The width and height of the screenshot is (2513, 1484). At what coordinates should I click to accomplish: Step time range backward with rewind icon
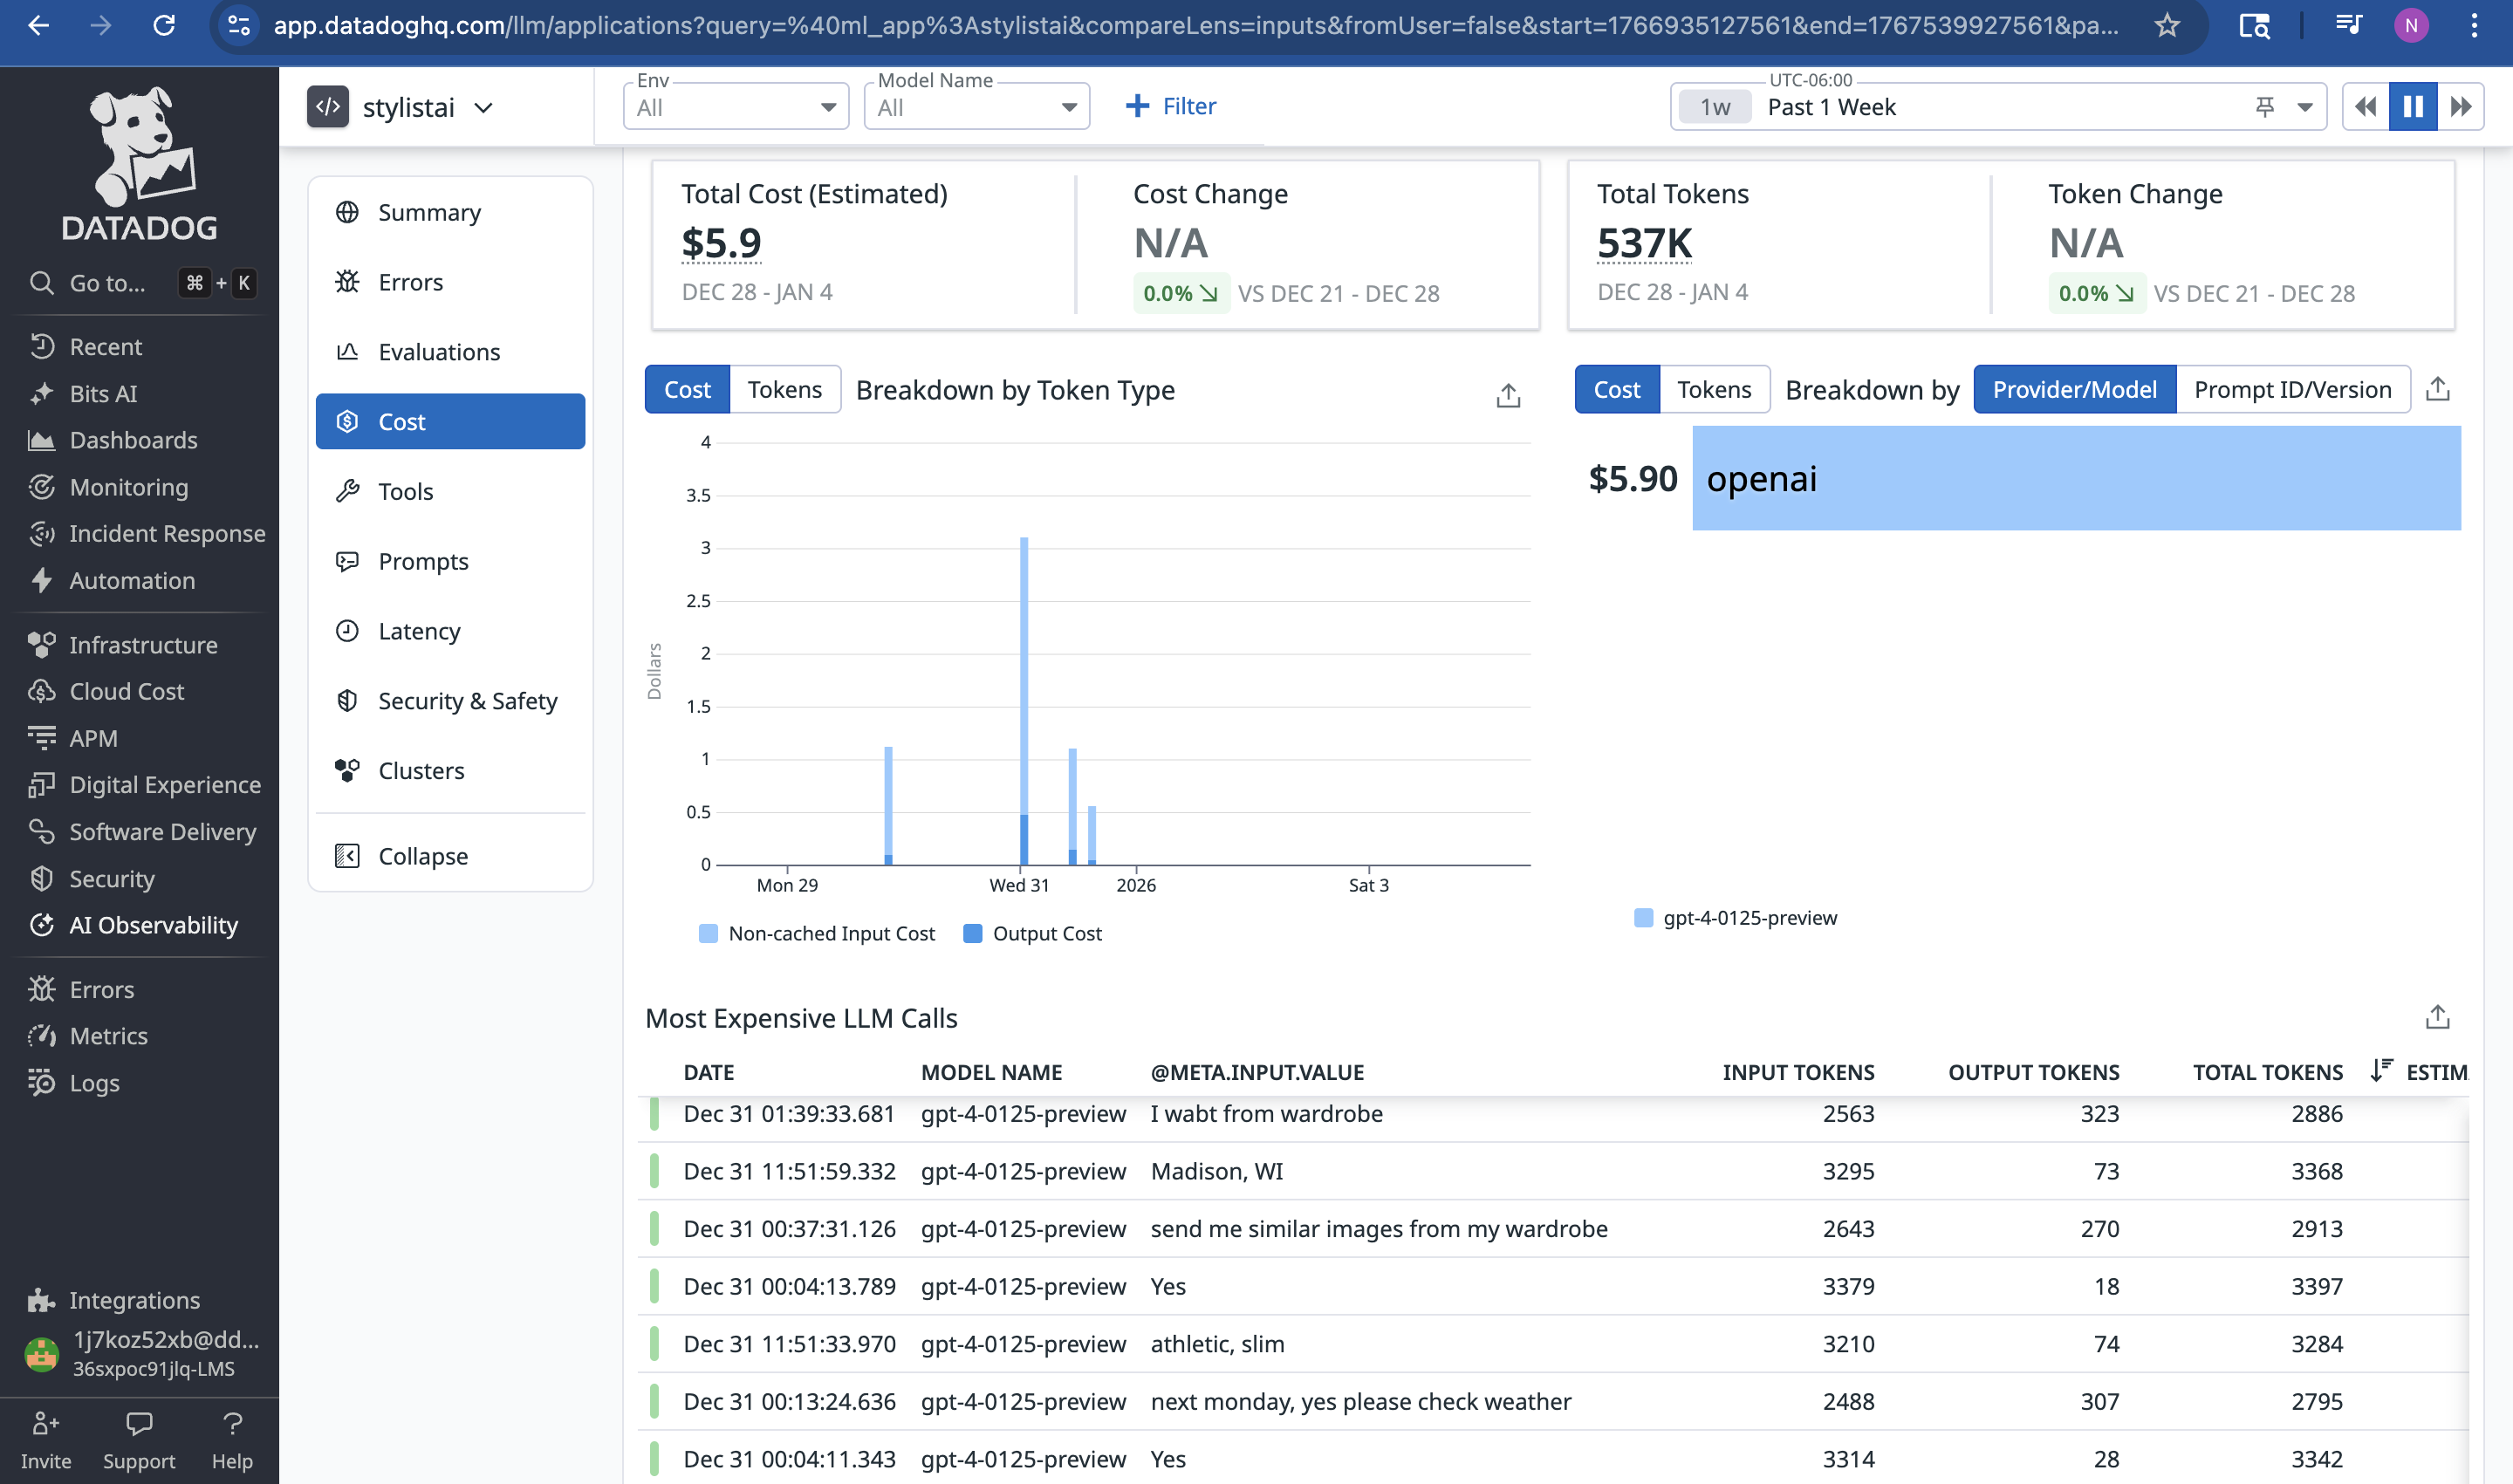[x=2365, y=106]
